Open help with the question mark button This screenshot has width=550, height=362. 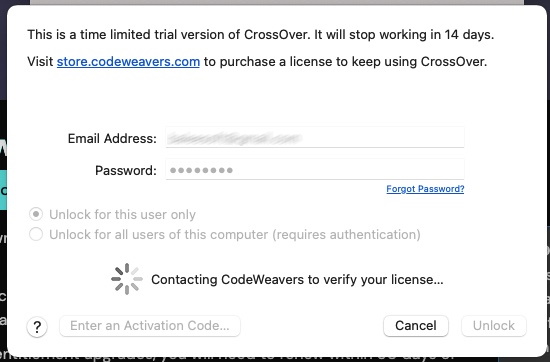pos(37,327)
